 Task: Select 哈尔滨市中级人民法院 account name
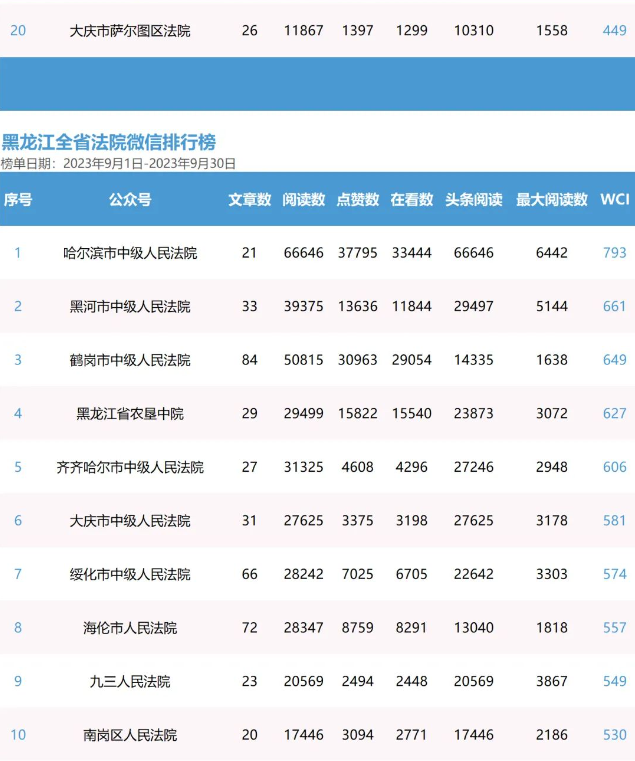tap(130, 253)
